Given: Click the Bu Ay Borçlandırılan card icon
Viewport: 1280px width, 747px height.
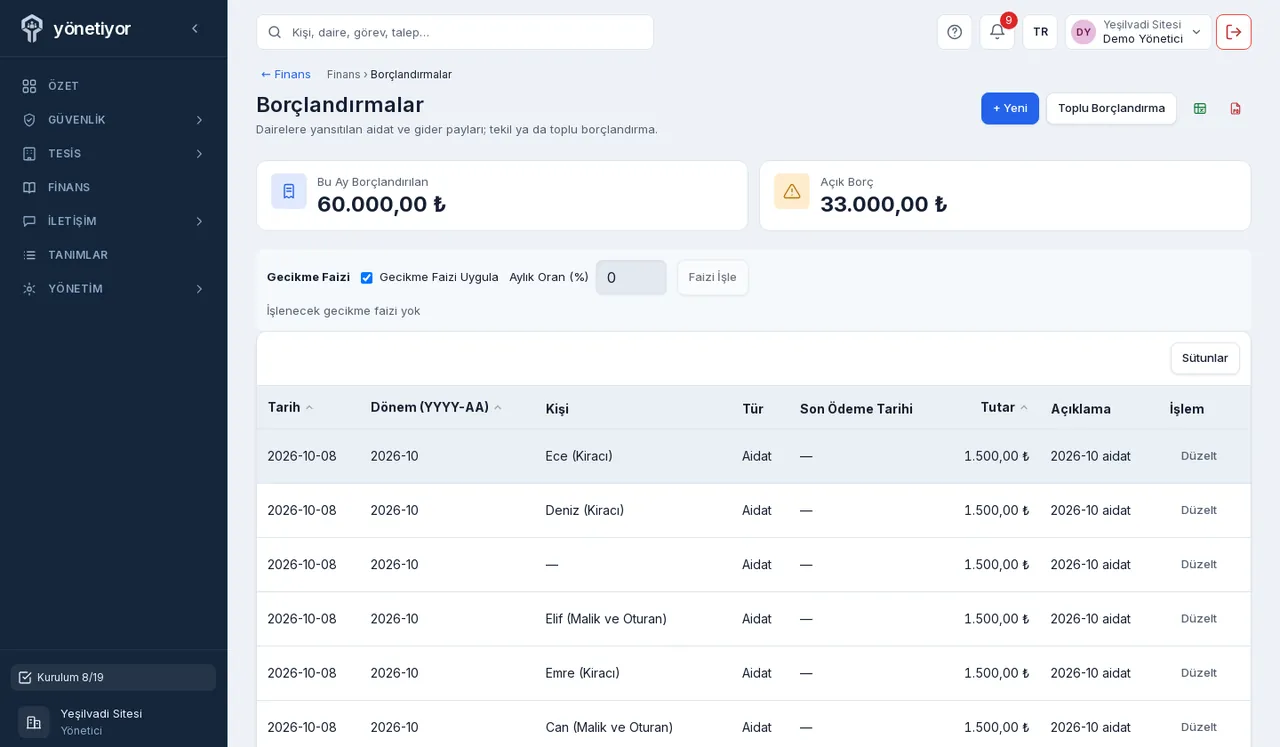Looking at the screenshot, I should (x=289, y=191).
